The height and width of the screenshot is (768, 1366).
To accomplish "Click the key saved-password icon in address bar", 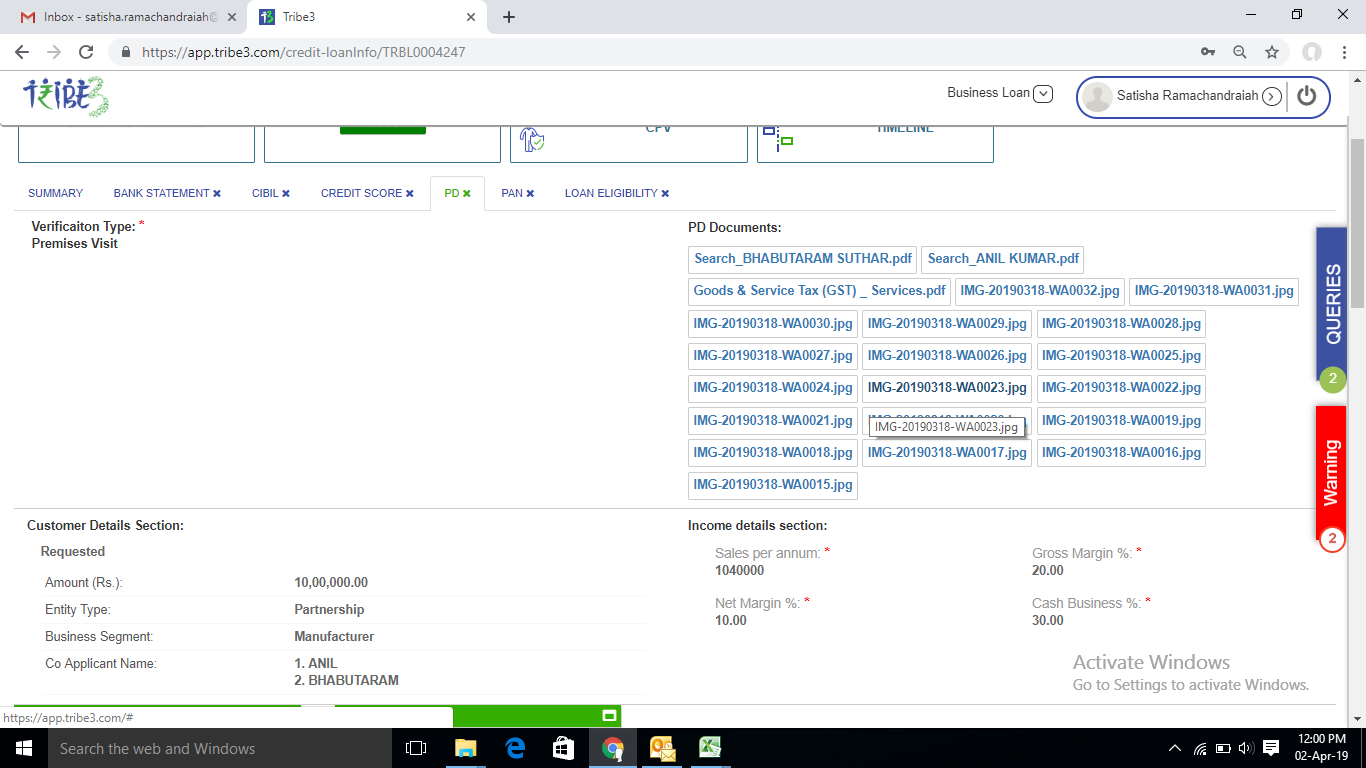I will click(x=1208, y=52).
